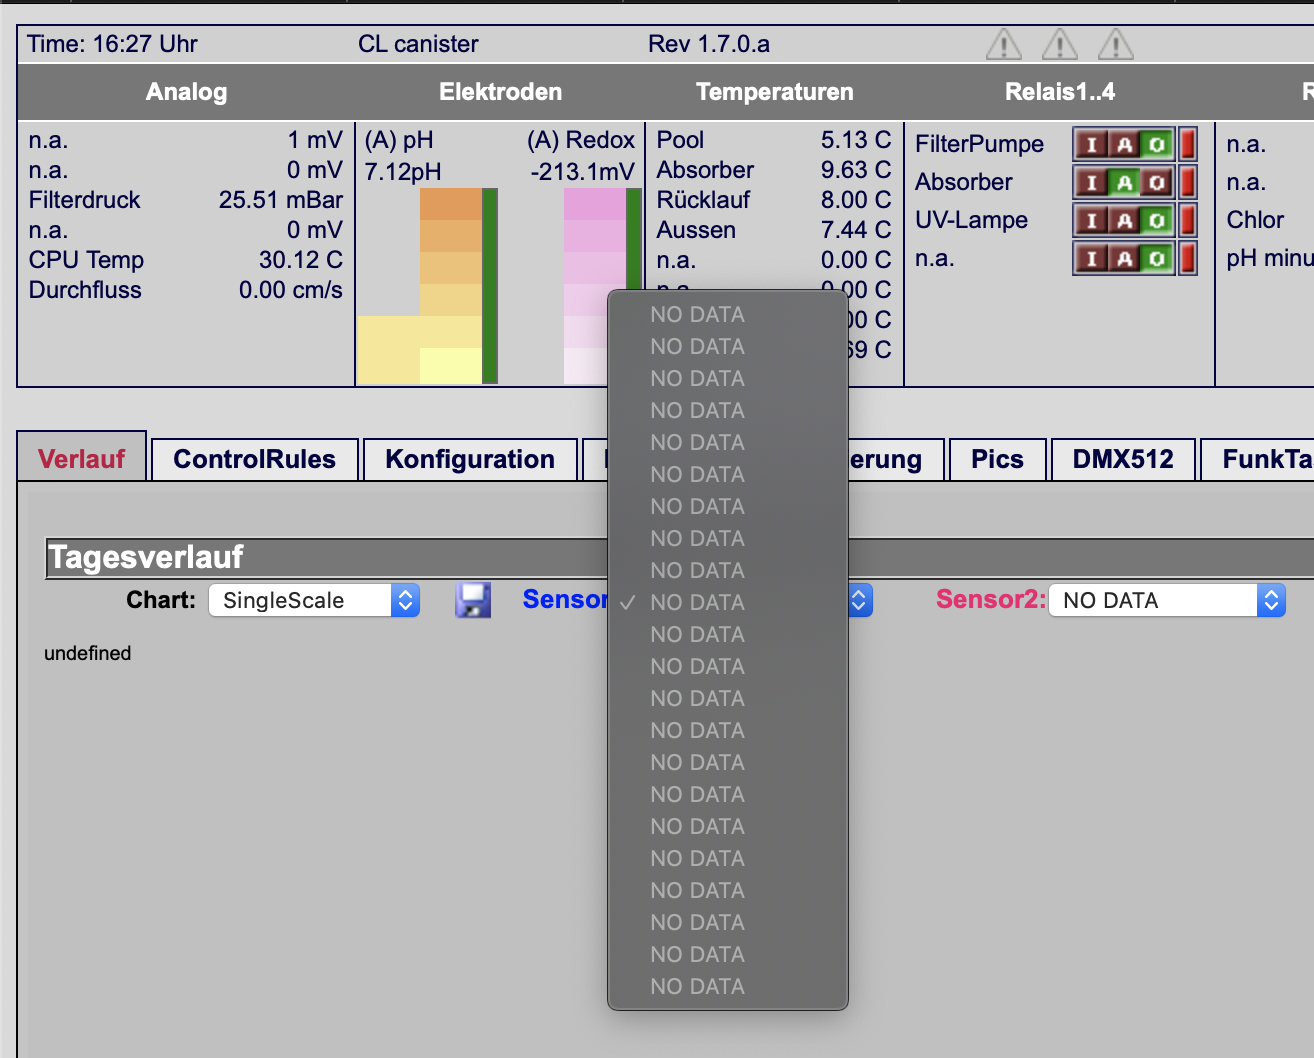Click the 'Time: 16:27 Uhr' status text

[112, 44]
